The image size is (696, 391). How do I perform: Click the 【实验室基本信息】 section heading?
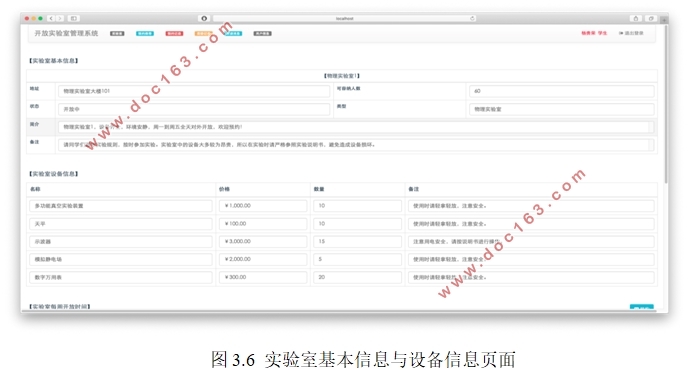pos(54,61)
